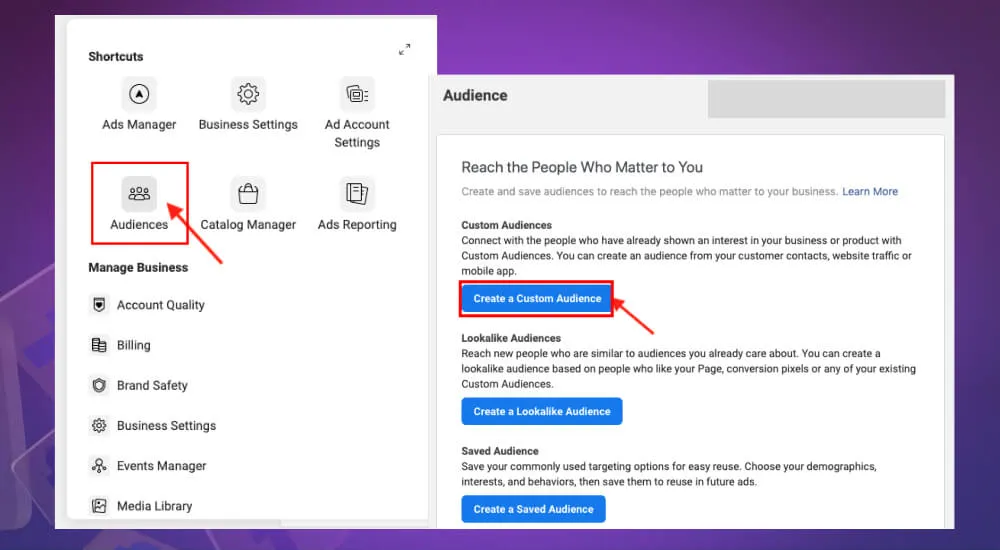This screenshot has height=550, width=1000.
Task: Click the Account Quality shield icon
Action: pyautogui.click(x=99, y=305)
